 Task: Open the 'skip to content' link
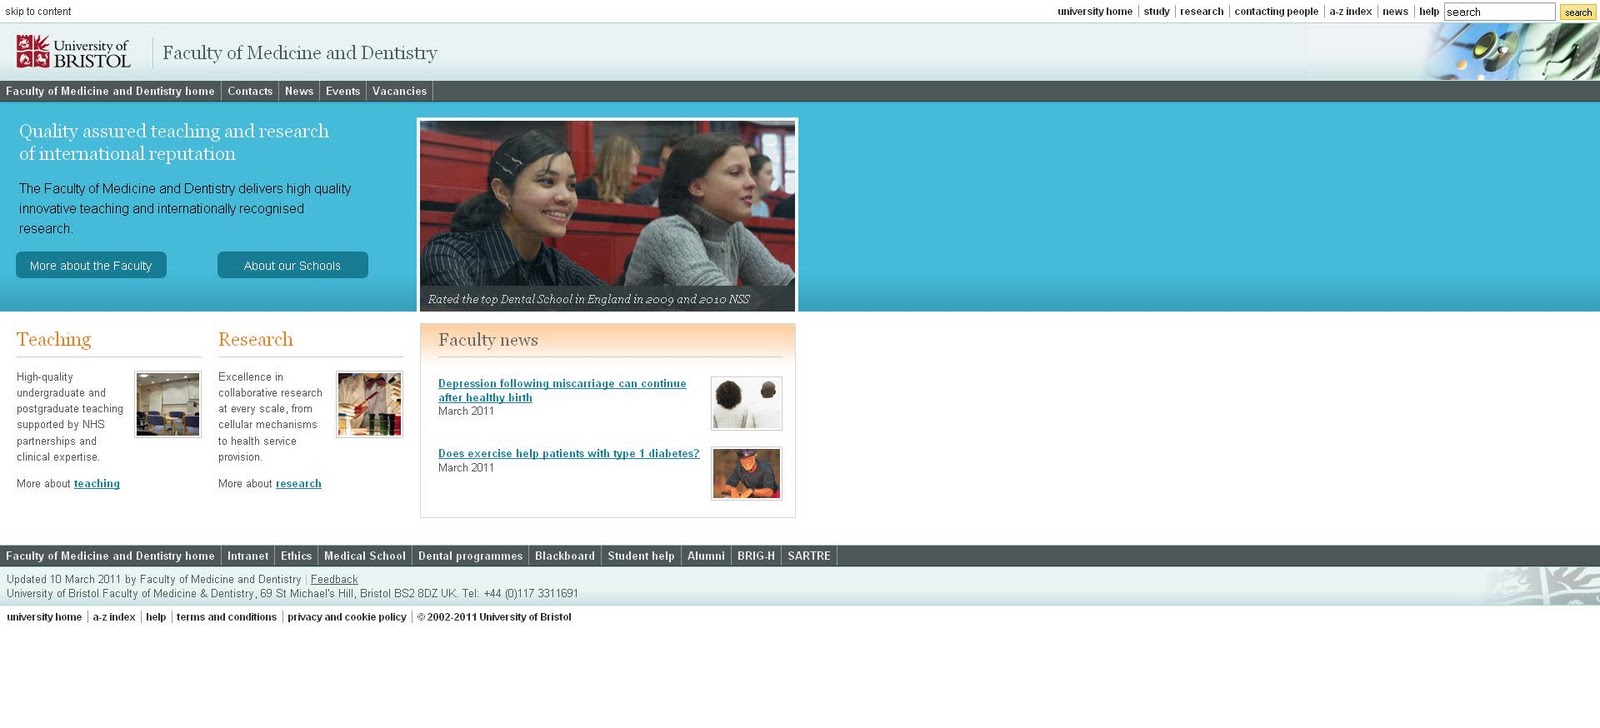pyautogui.click(x=38, y=12)
